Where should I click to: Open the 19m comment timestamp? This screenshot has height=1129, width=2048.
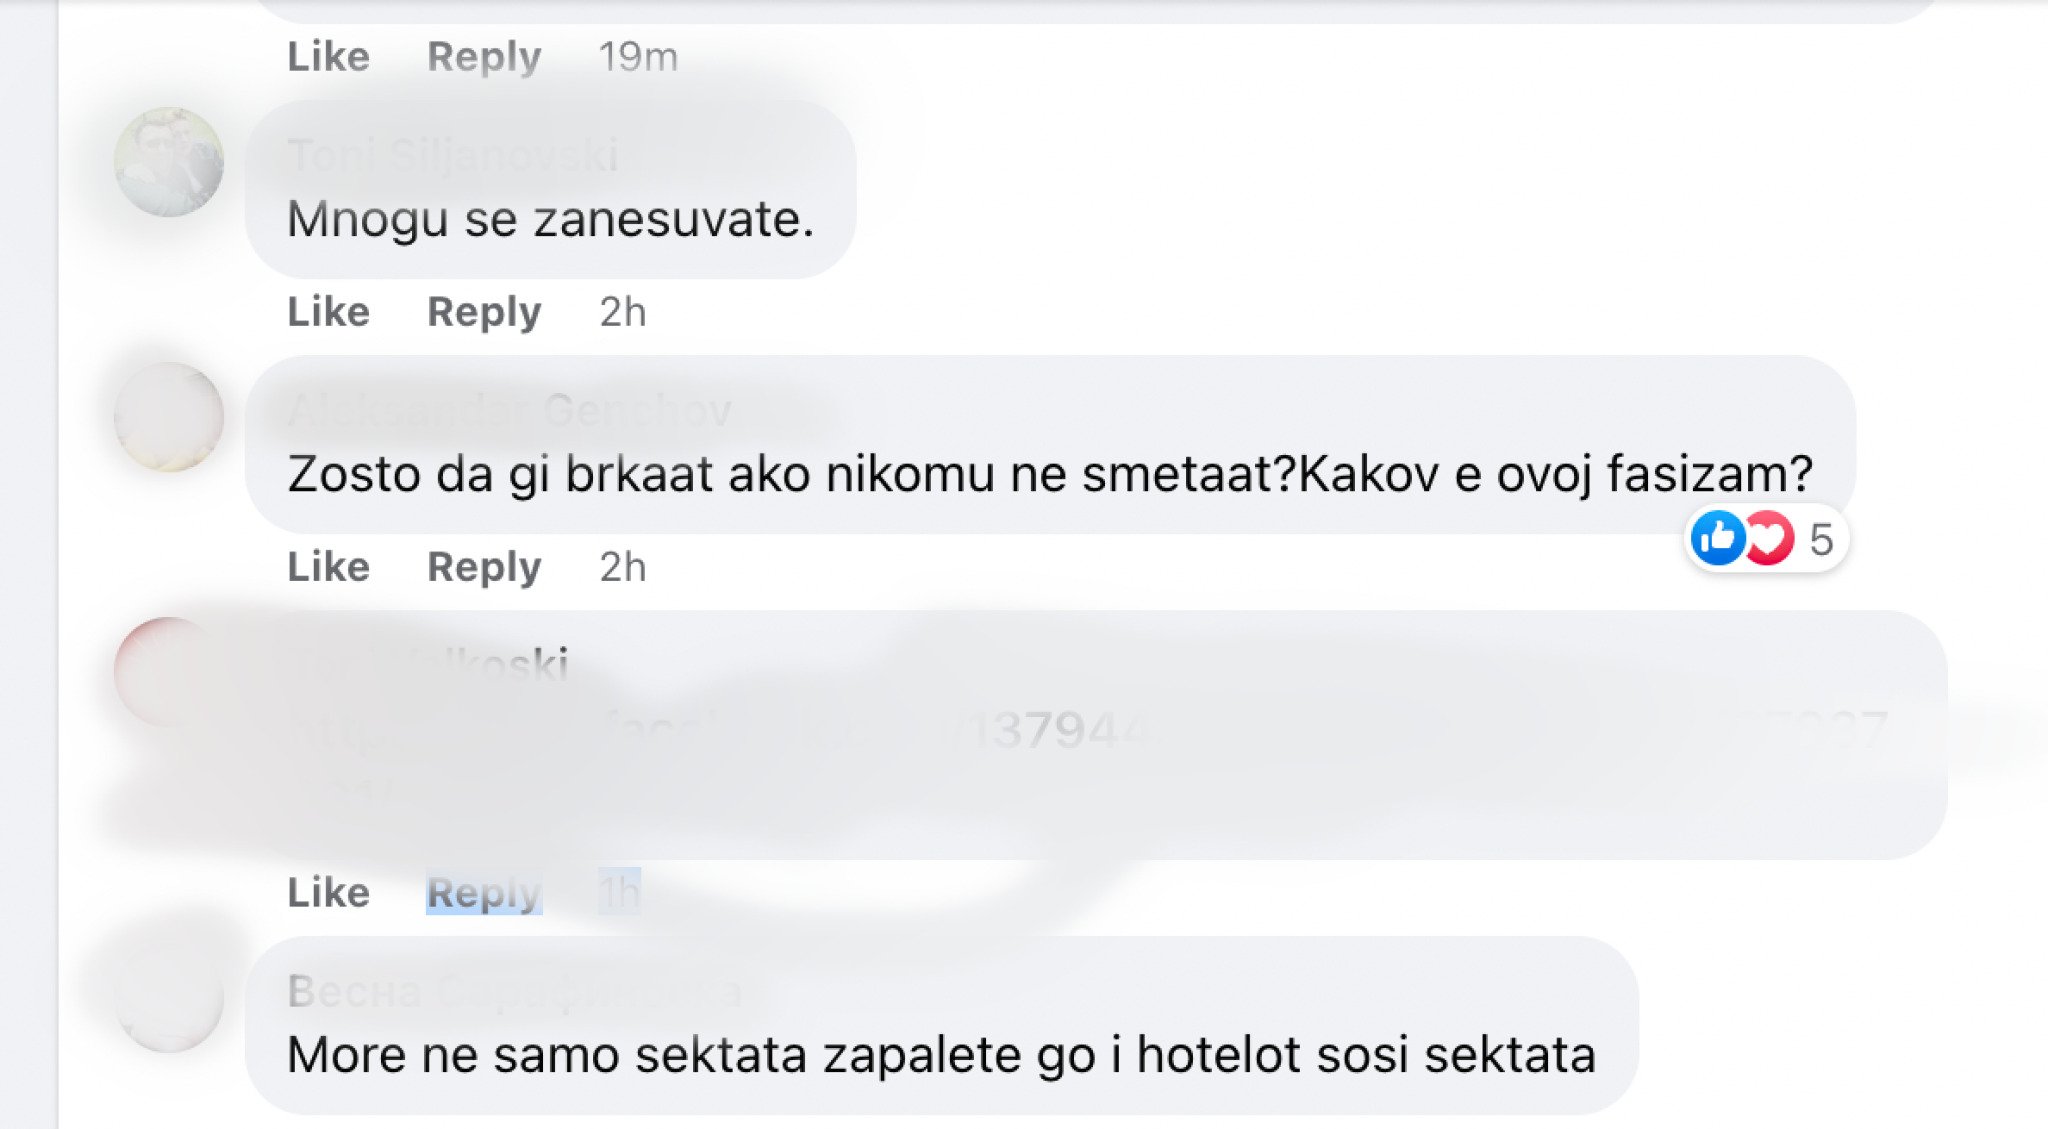[x=638, y=57]
